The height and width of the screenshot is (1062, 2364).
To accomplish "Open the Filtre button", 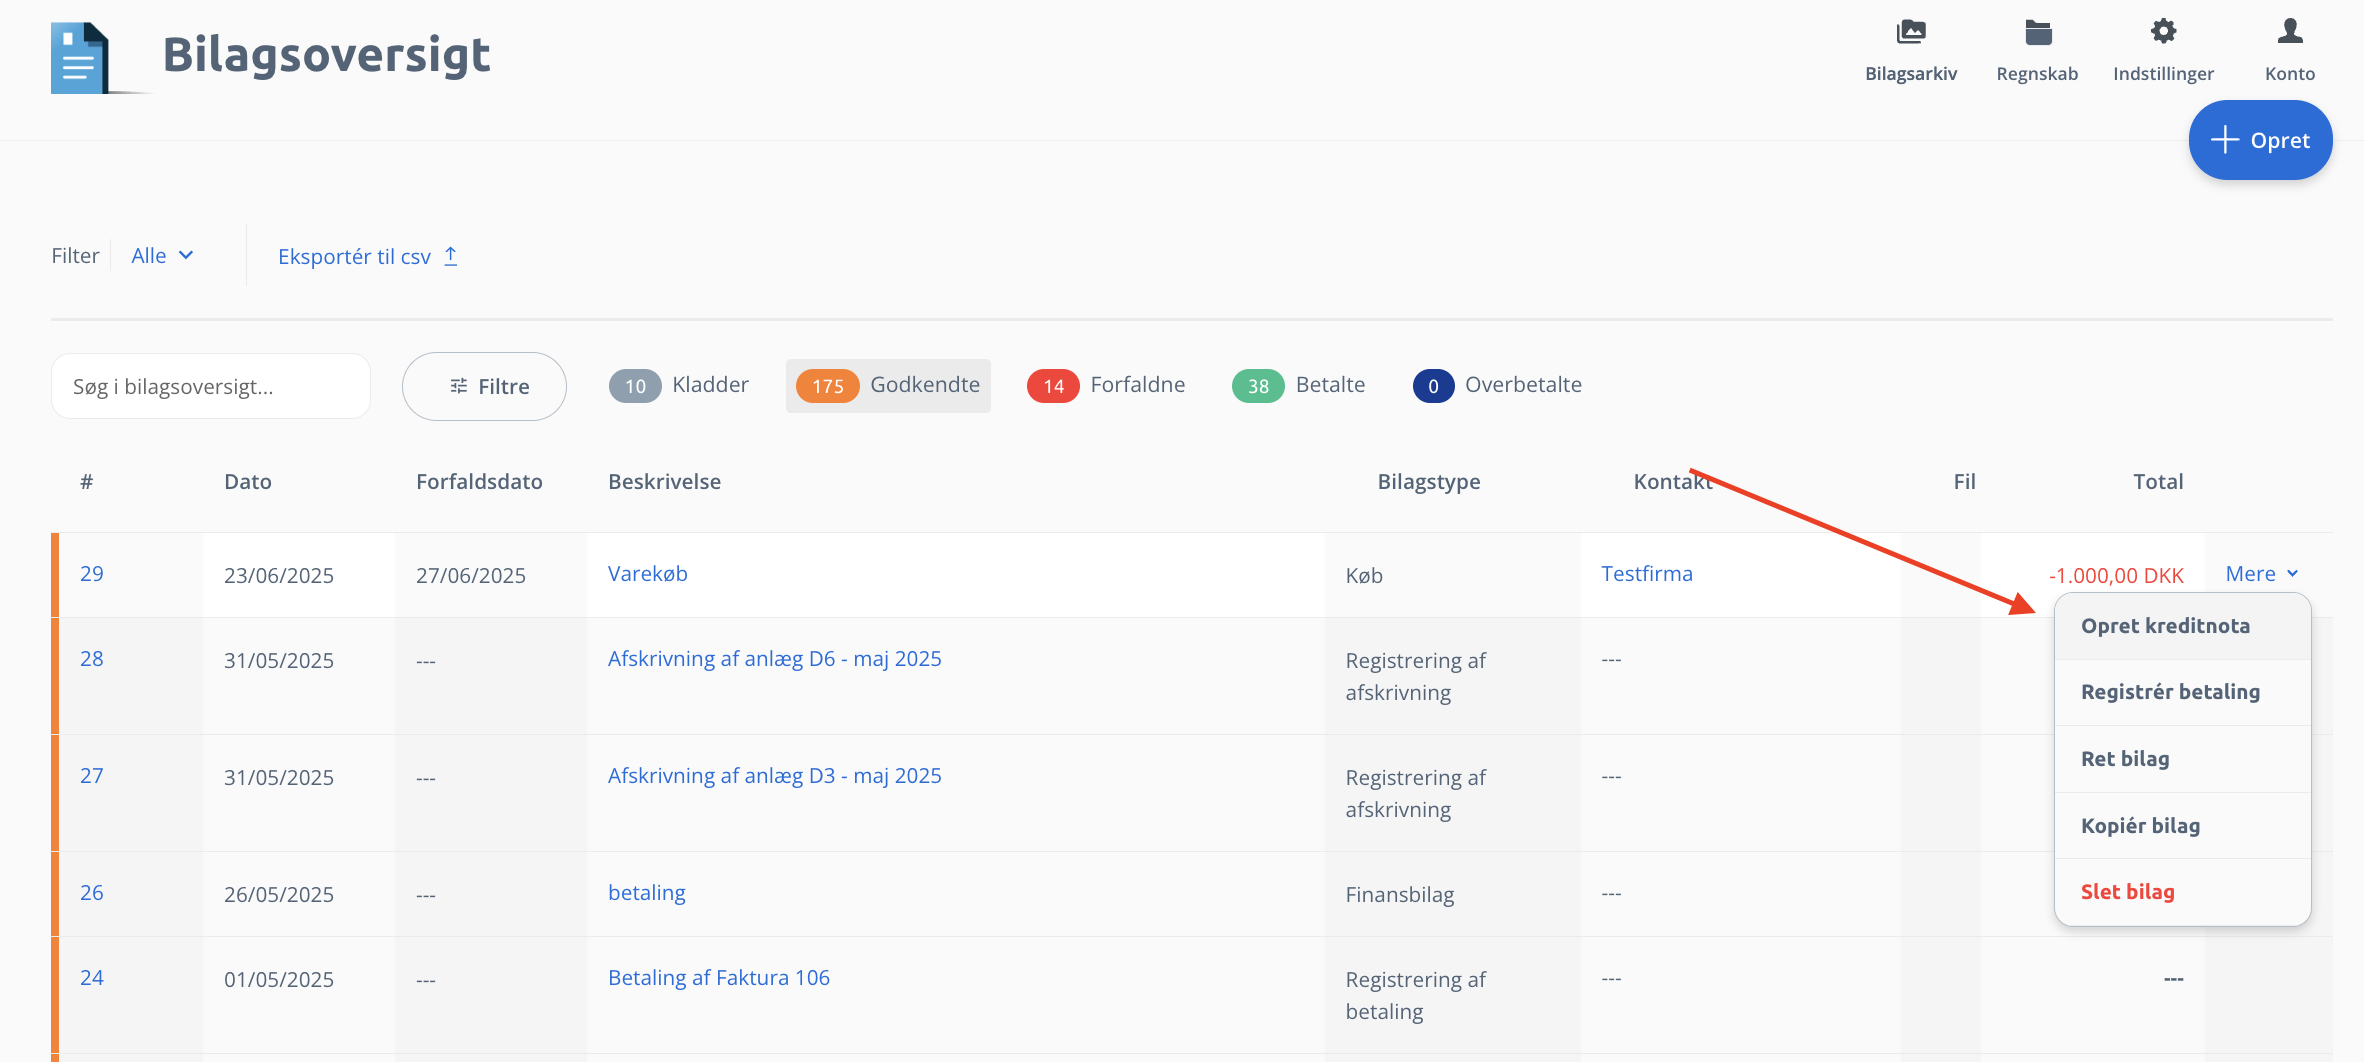I will tap(484, 386).
